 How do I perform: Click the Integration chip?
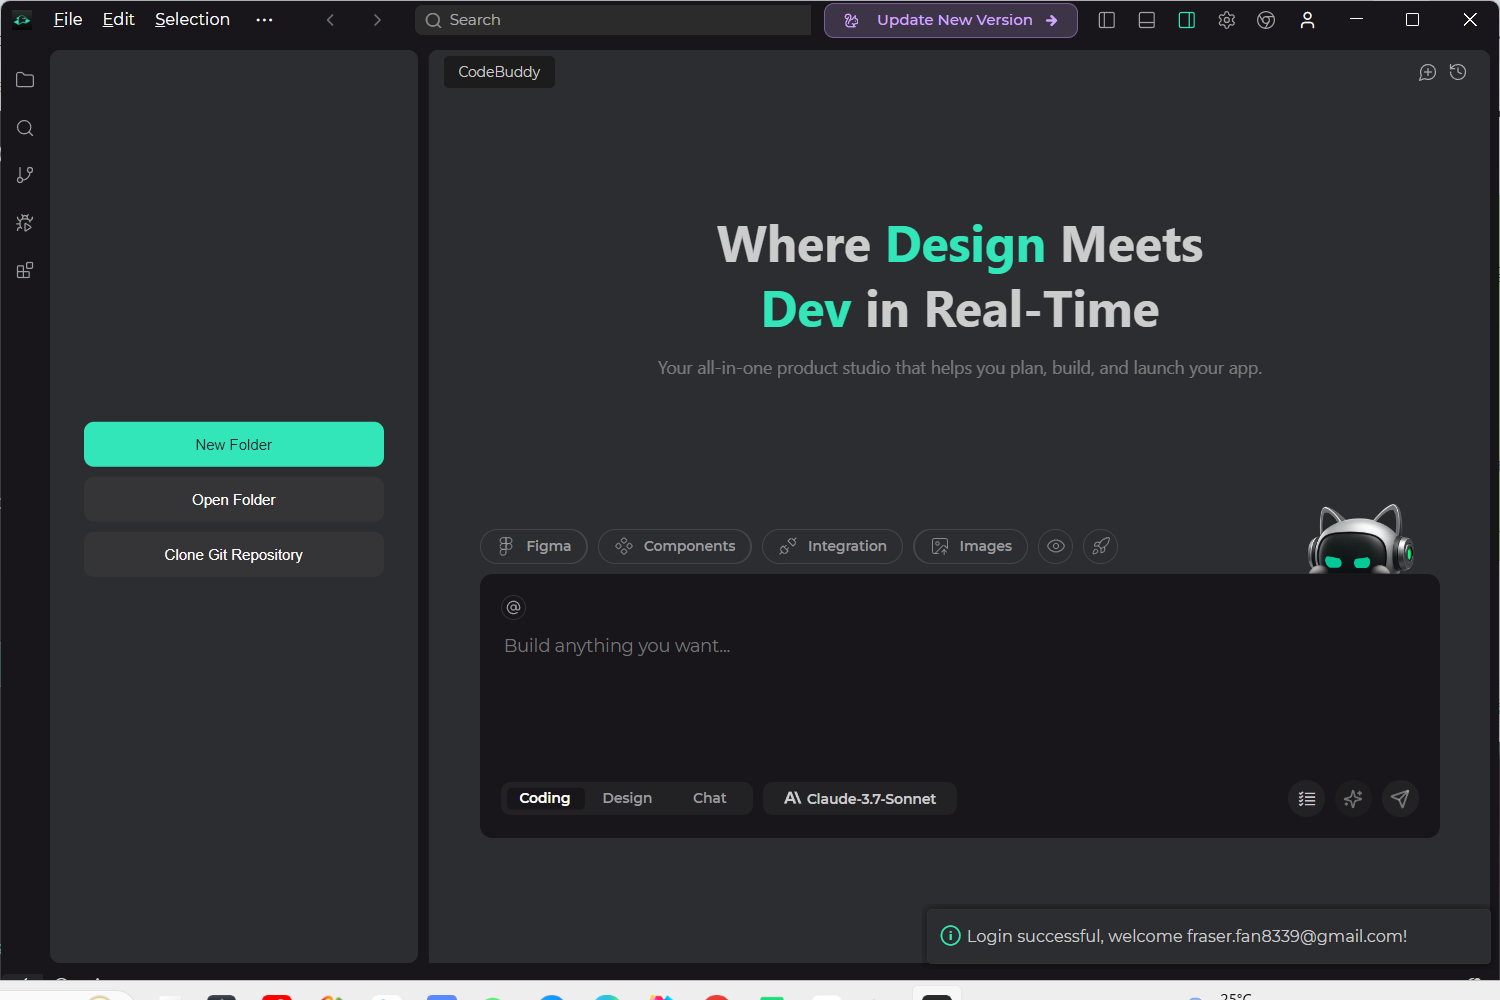[x=833, y=546]
